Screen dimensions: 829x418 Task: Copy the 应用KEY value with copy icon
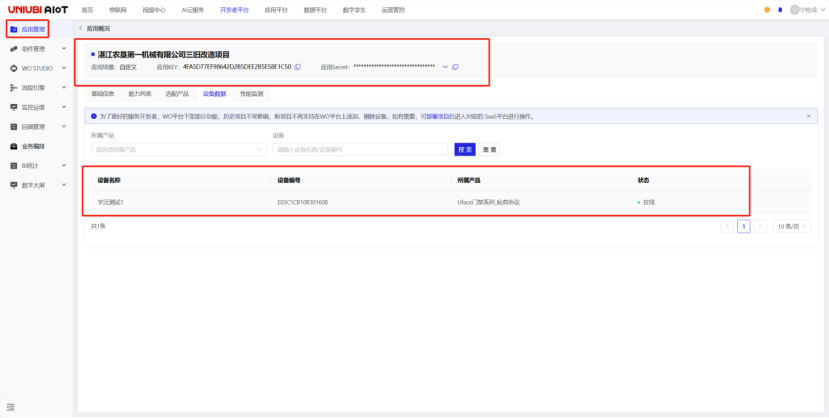tap(298, 67)
